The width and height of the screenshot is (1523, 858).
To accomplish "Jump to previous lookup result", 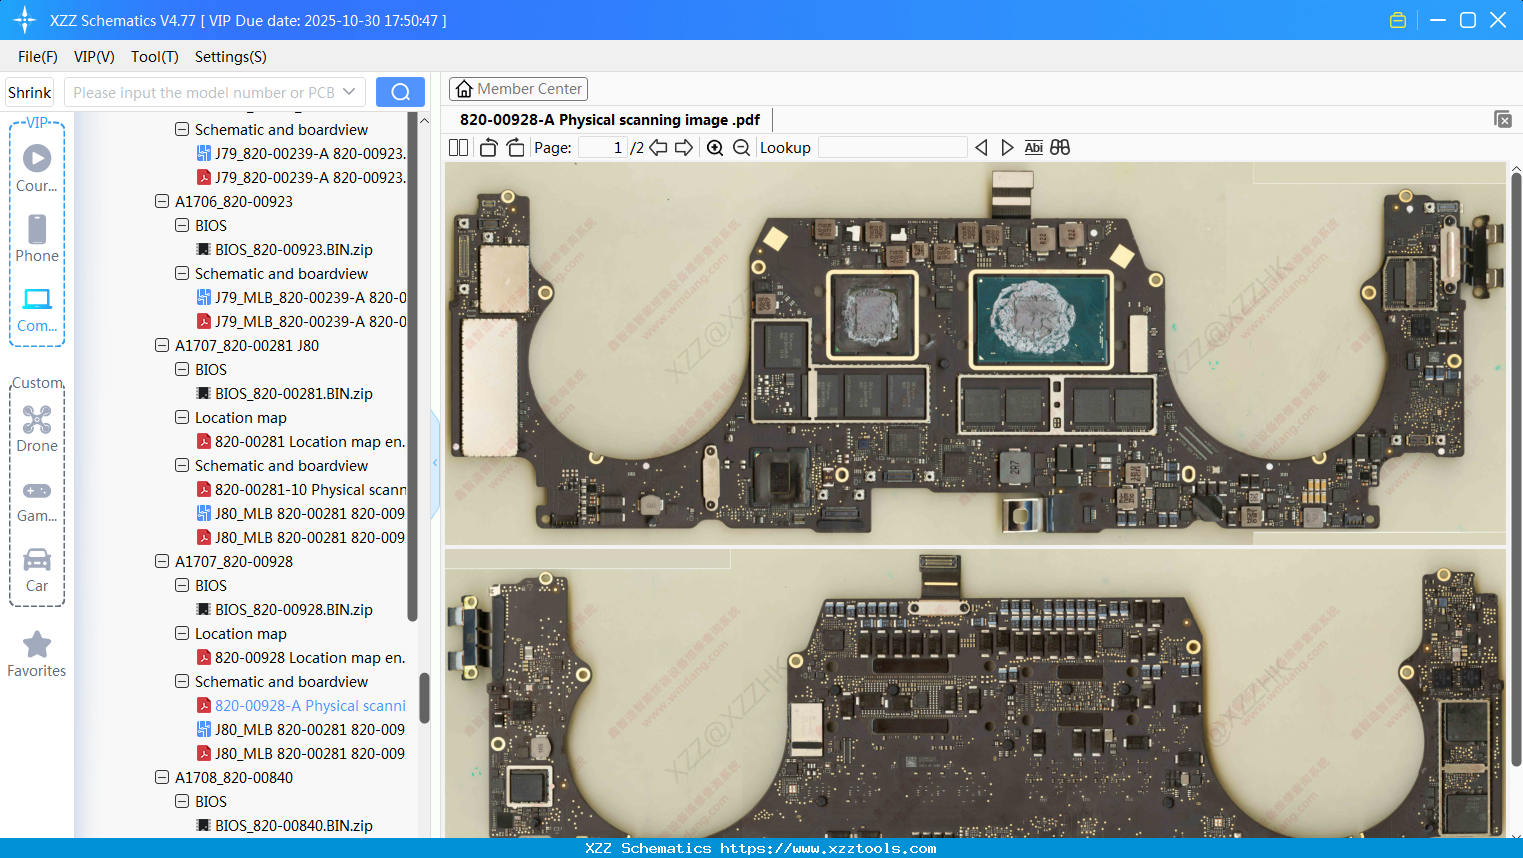I will (x=981, y=148).
